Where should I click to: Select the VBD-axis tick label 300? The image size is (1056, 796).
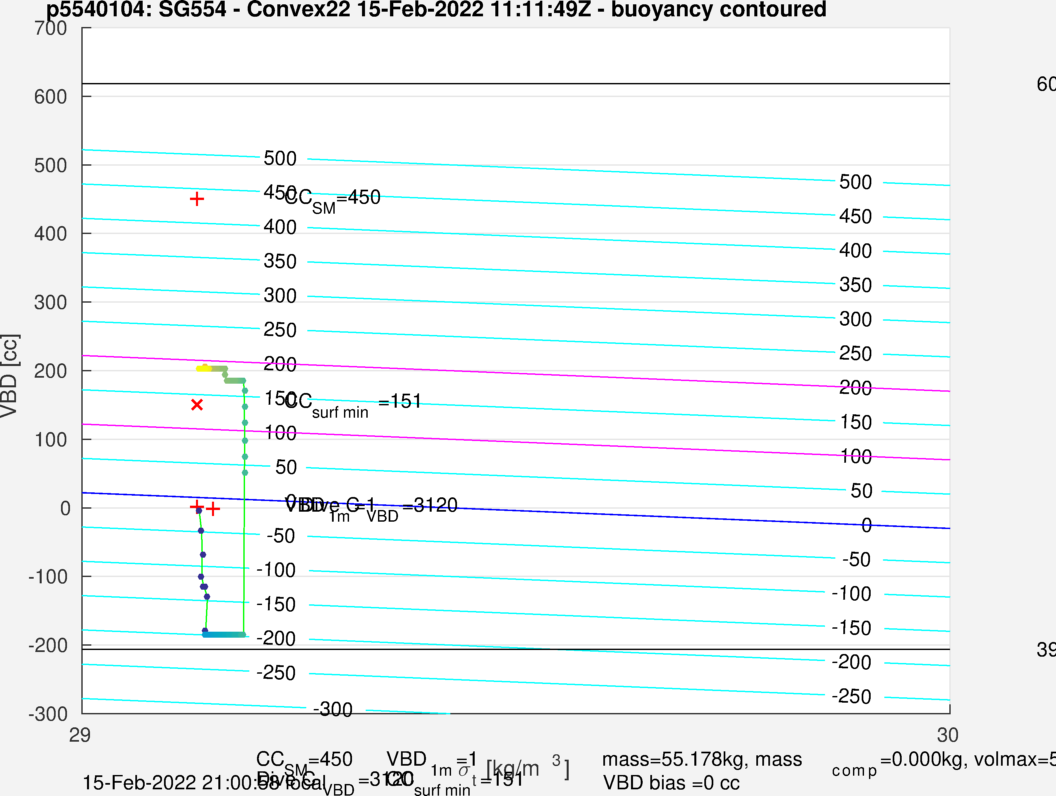(x=51, y=303)
